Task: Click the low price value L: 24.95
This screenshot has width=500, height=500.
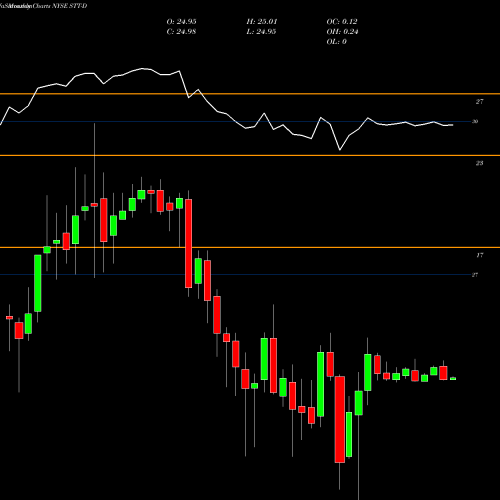Action: [x=261, y=32]
